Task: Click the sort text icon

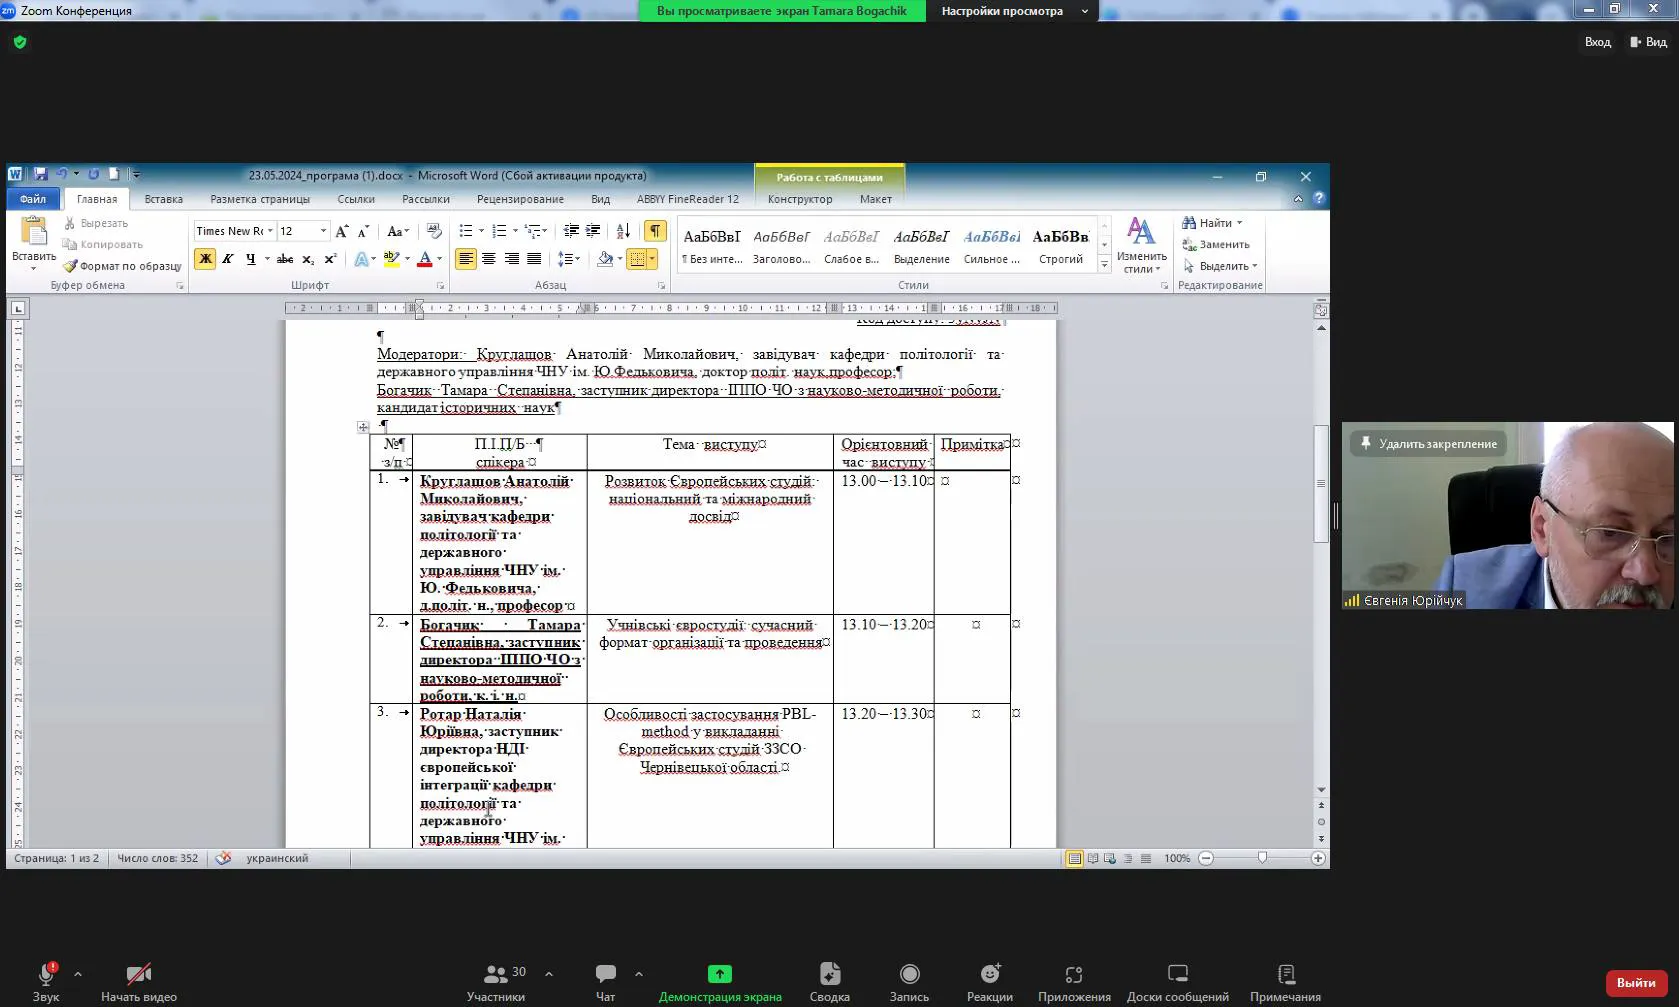Action: tap(623, 231)
